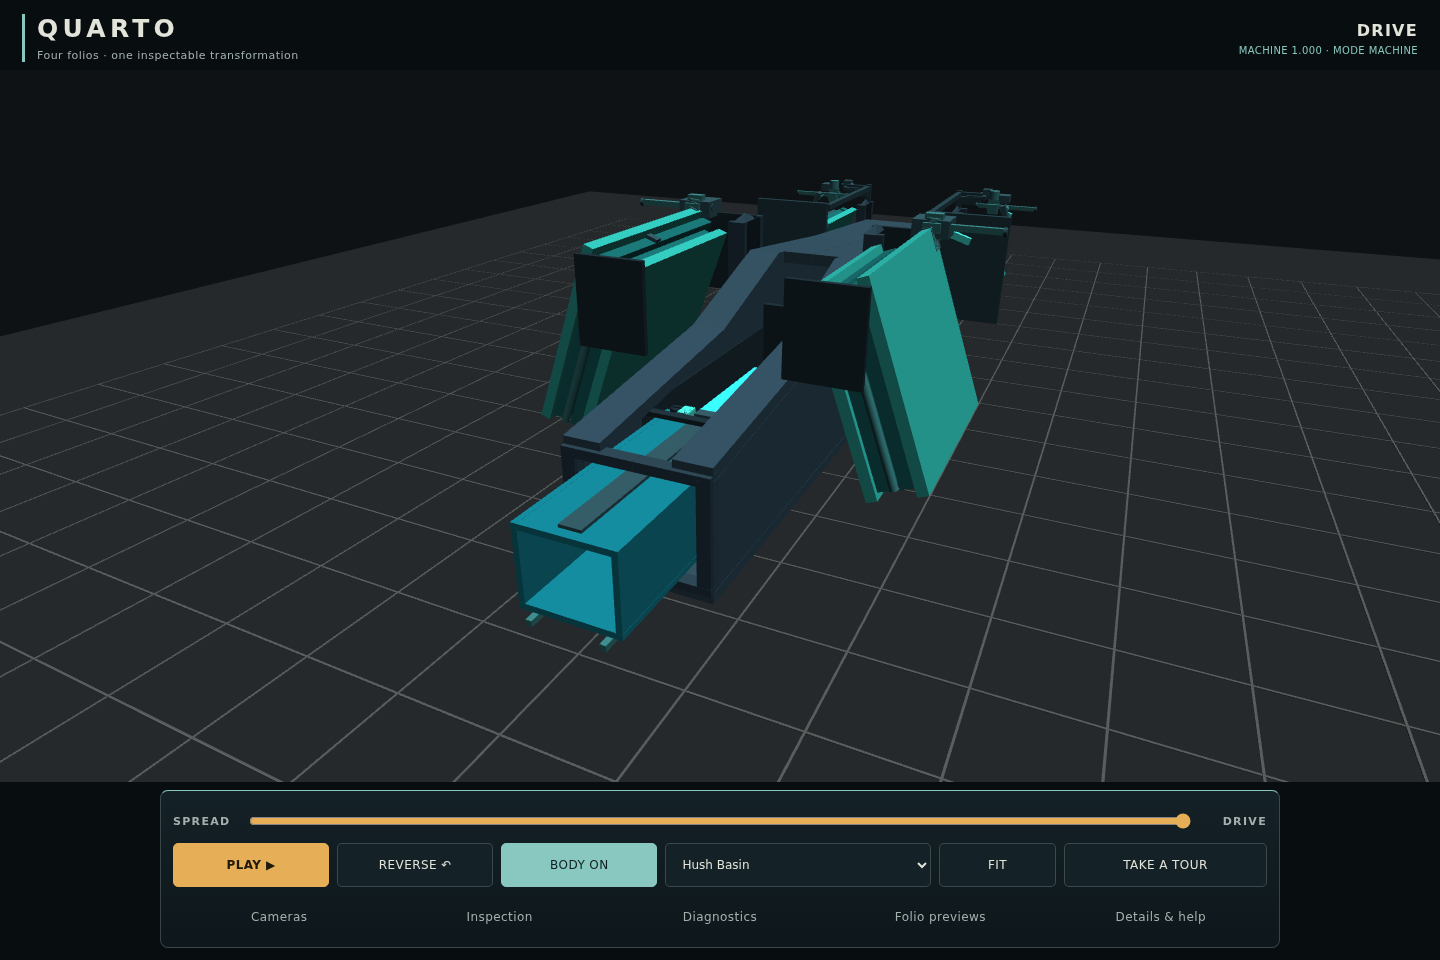
Task: Start TAKE A TOUR
Action: (x=1165, y=865)
